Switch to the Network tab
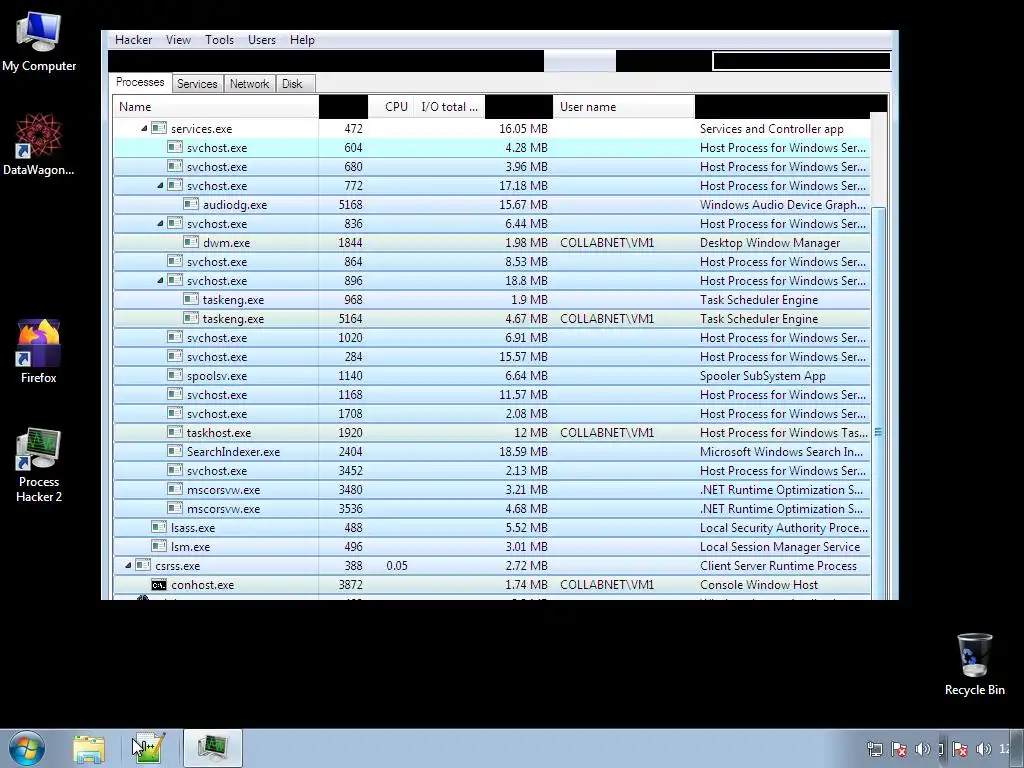The image size is (1024, 768). click(249, 84)
